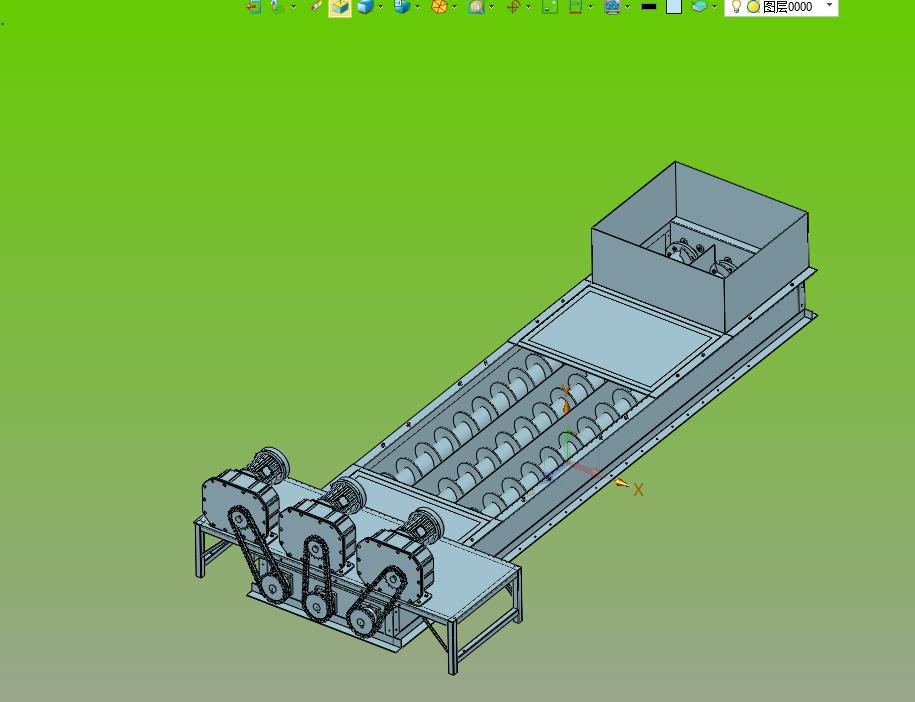Click the dimension bracket icon

(575, 6)
